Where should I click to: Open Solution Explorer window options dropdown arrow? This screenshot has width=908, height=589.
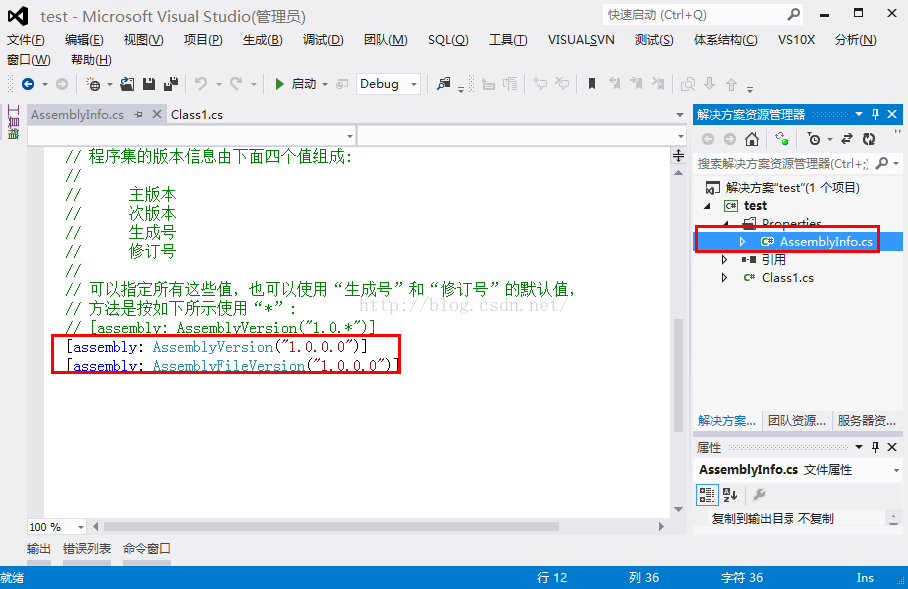(x=859, y=114)
